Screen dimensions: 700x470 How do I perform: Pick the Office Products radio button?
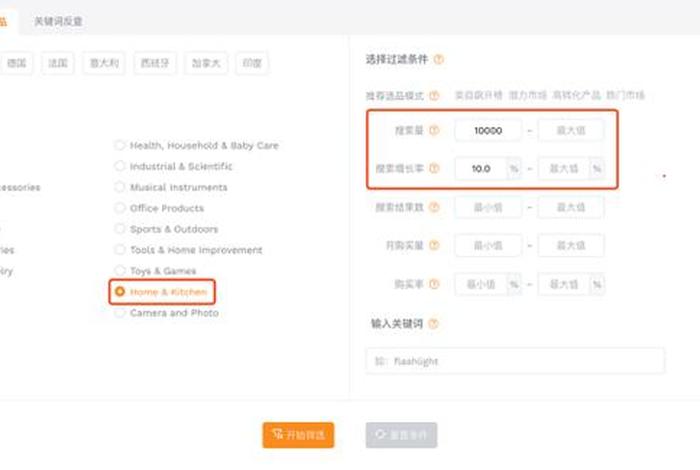120,208
